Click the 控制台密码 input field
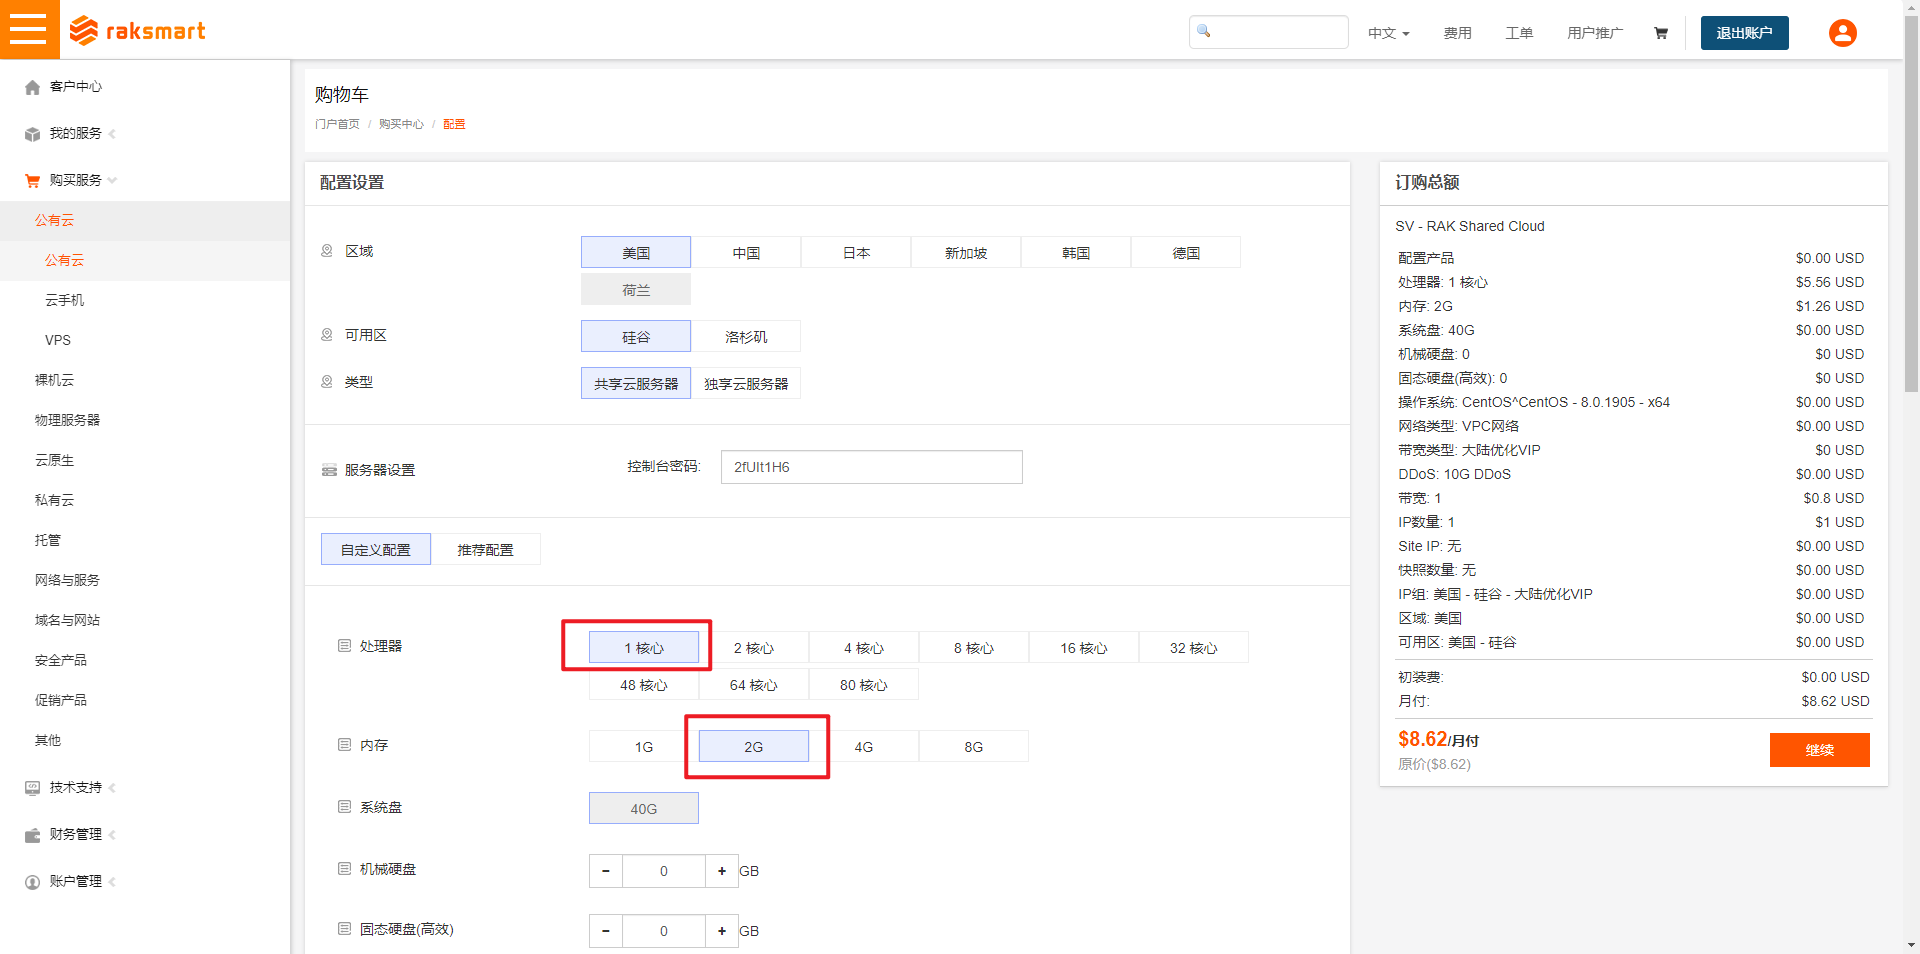This screenshot has height=954, width=1920. [872, 467]
